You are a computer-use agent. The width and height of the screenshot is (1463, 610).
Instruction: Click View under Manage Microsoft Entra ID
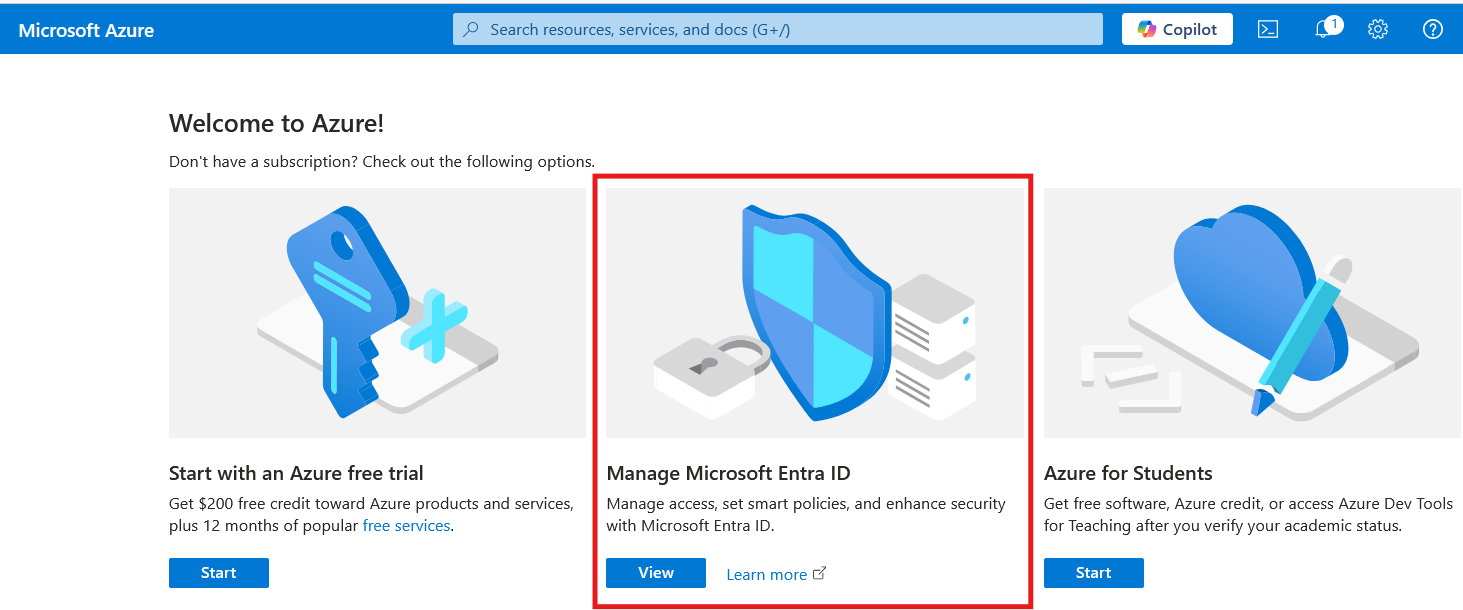656,573
